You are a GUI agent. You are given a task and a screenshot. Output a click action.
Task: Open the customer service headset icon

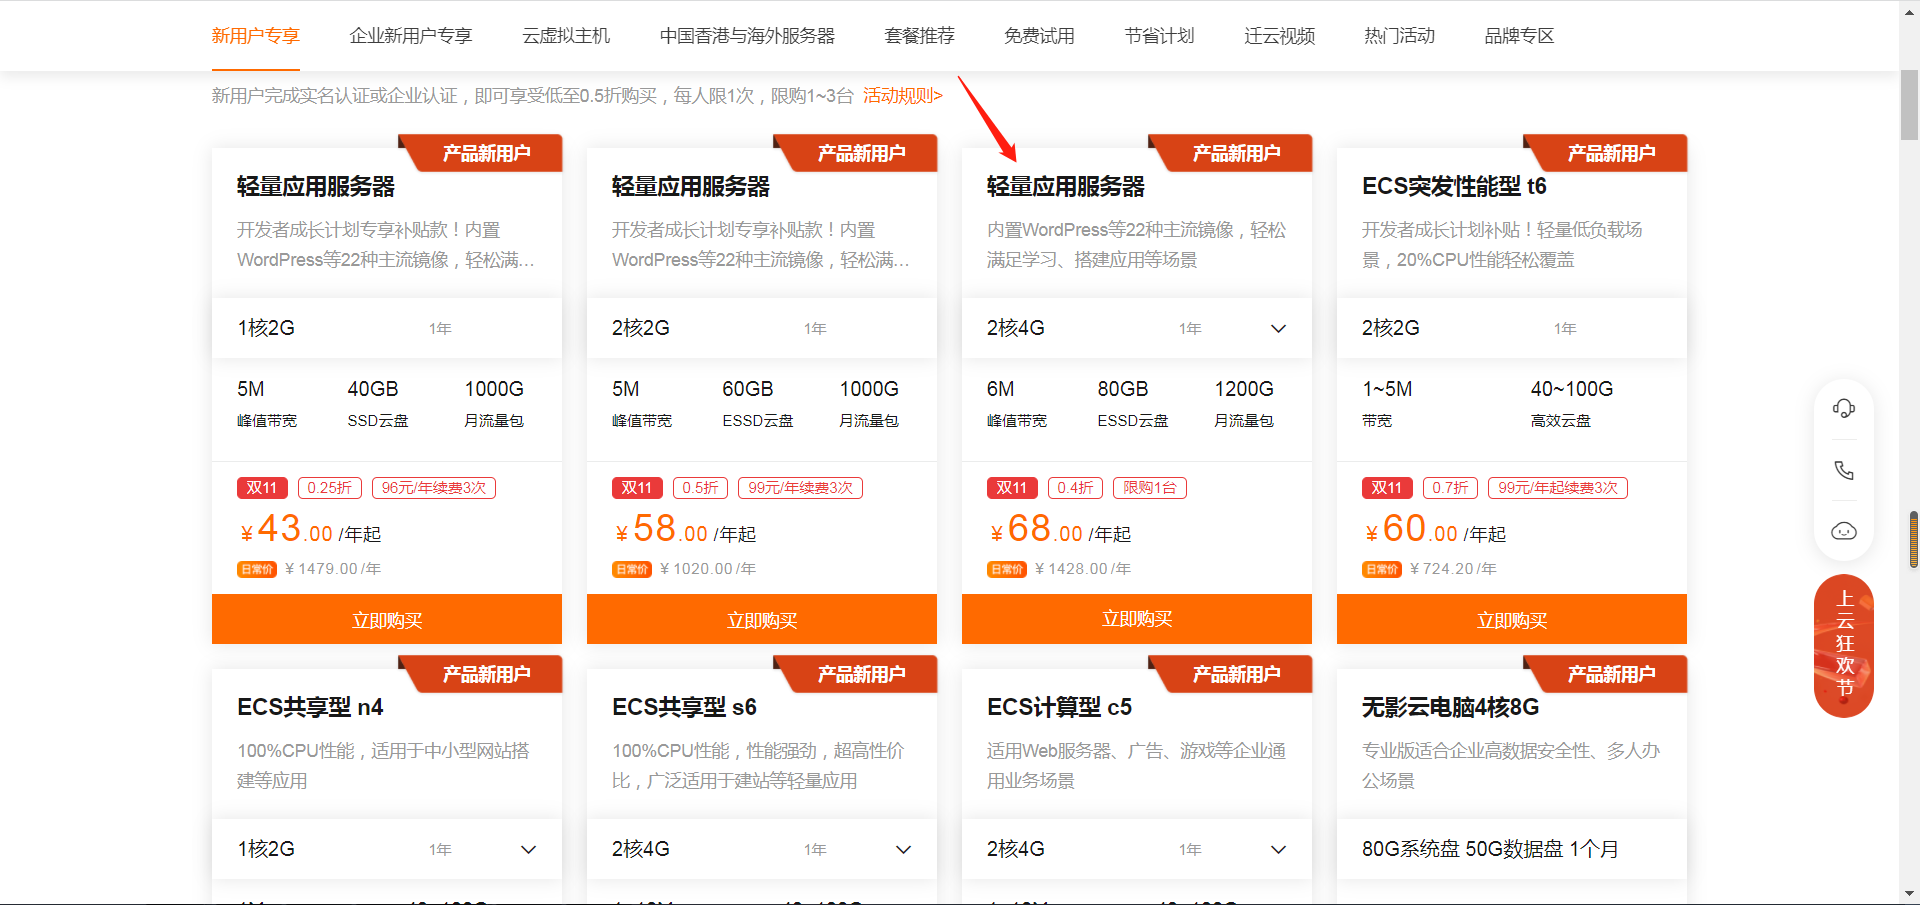1843,409
